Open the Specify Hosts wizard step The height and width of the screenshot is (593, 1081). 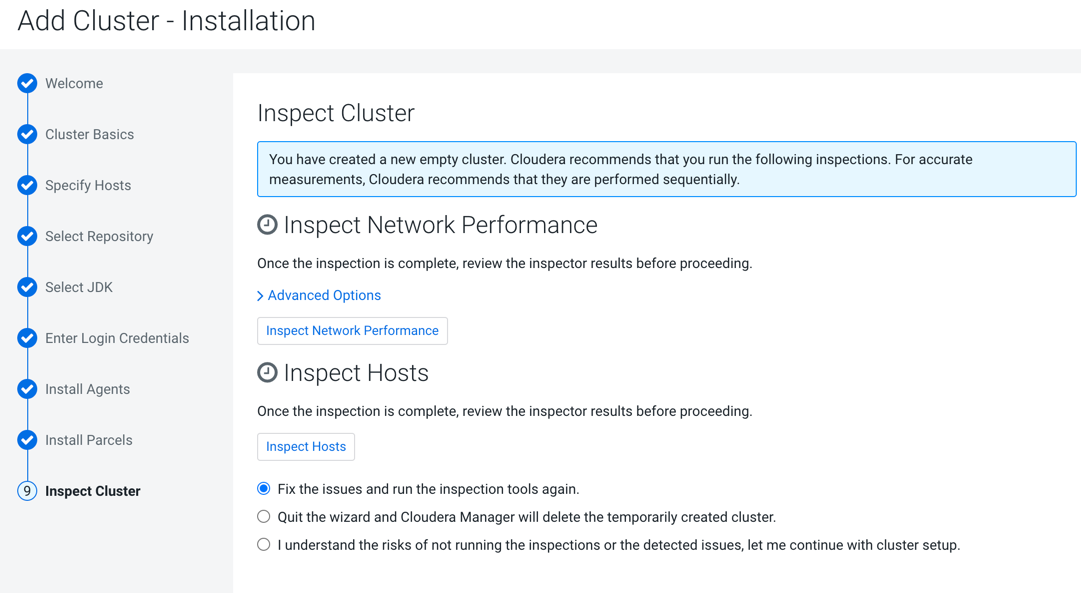coord(88,186)
